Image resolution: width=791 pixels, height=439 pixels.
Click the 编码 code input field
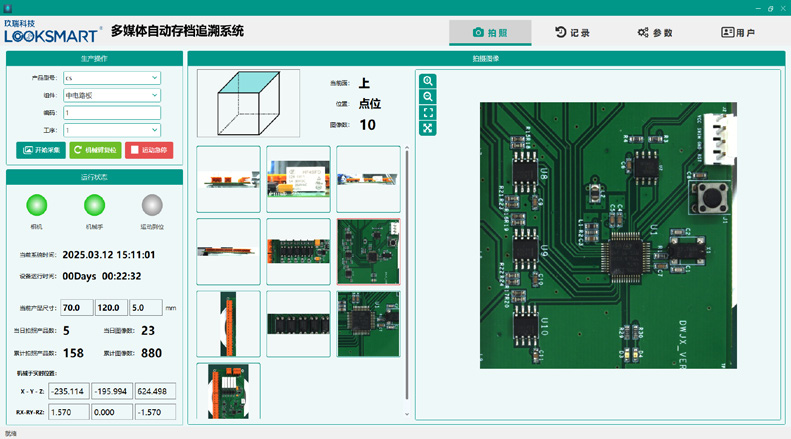(x=111, y=113)
